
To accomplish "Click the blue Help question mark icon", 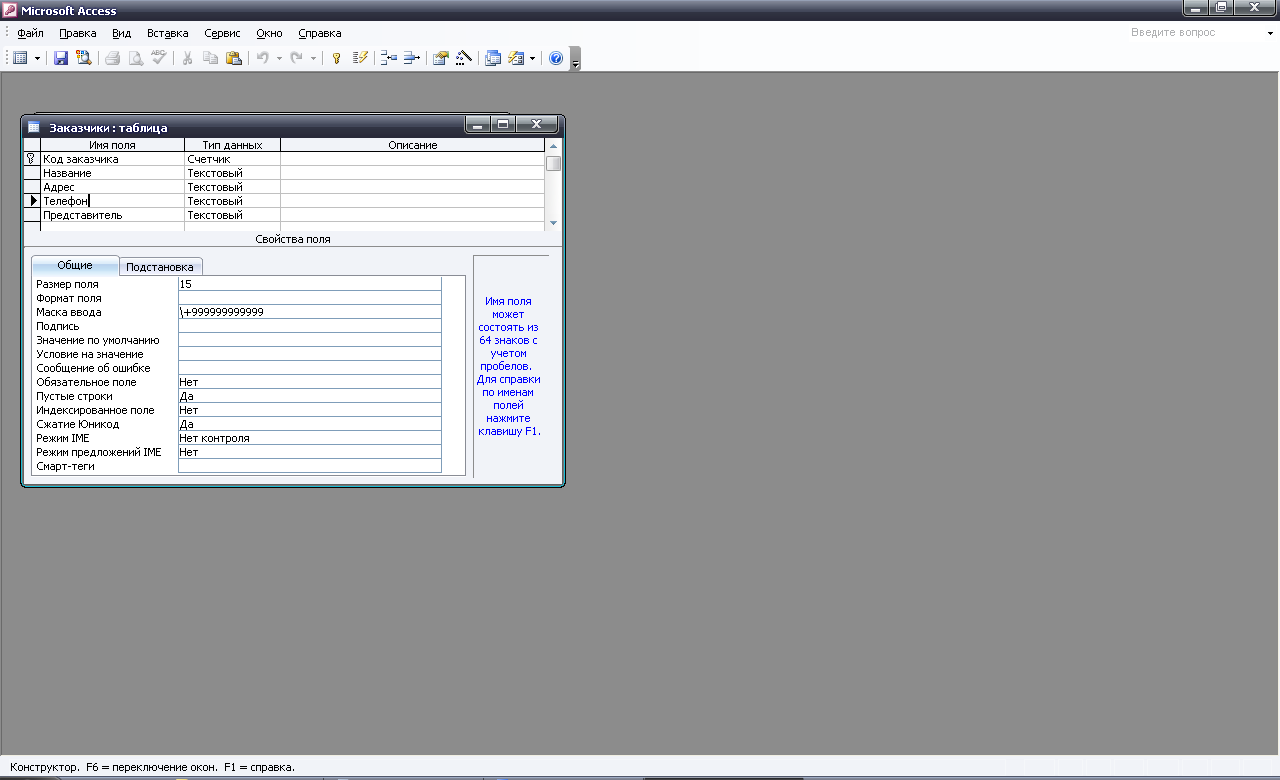I will coord(556,58).
